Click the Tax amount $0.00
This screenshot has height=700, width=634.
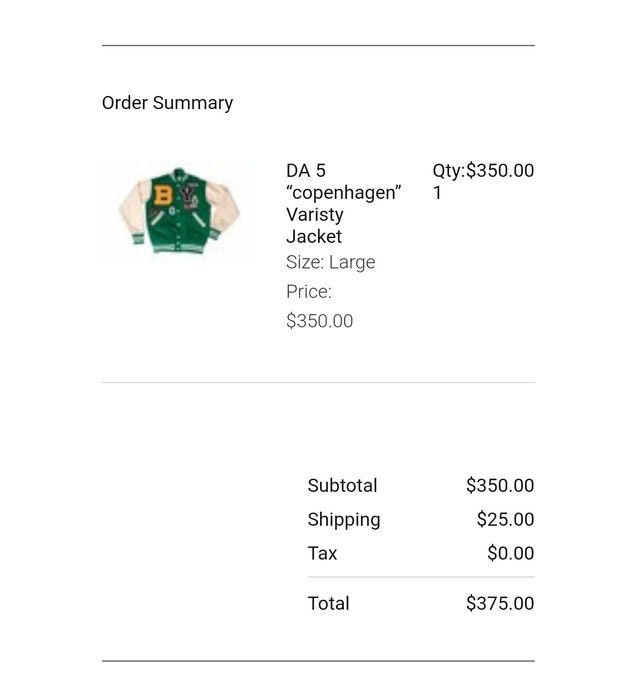(511, 553)
